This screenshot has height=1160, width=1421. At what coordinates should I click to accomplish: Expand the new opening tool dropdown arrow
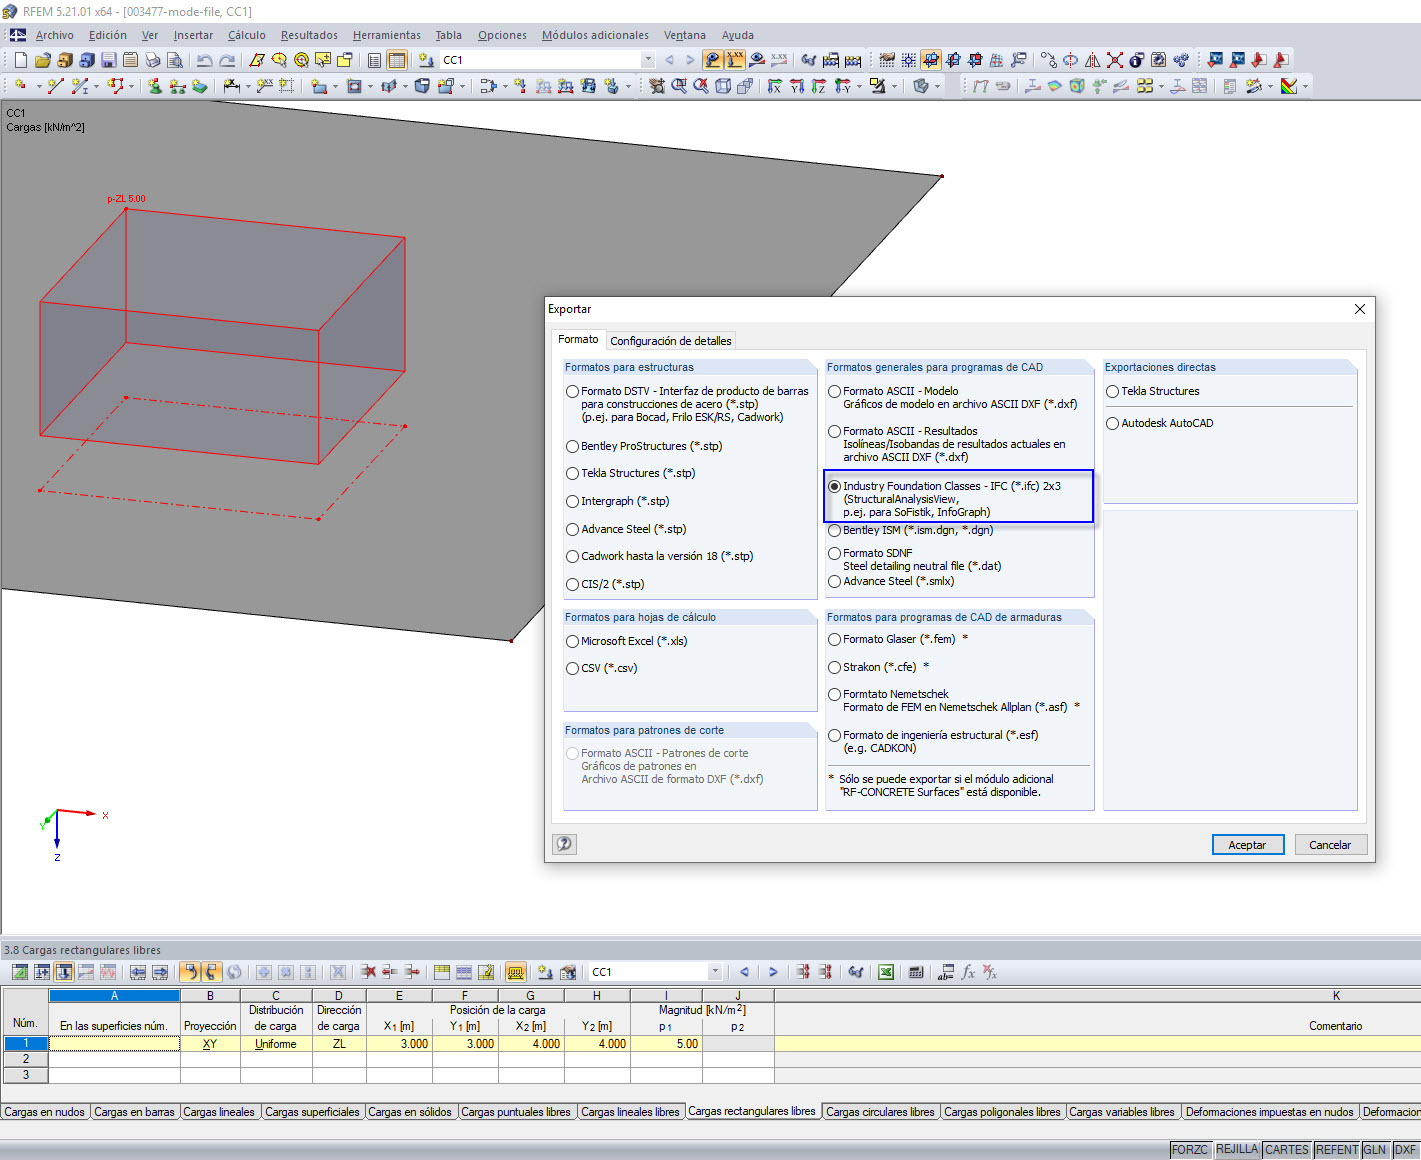click(370, 87)
